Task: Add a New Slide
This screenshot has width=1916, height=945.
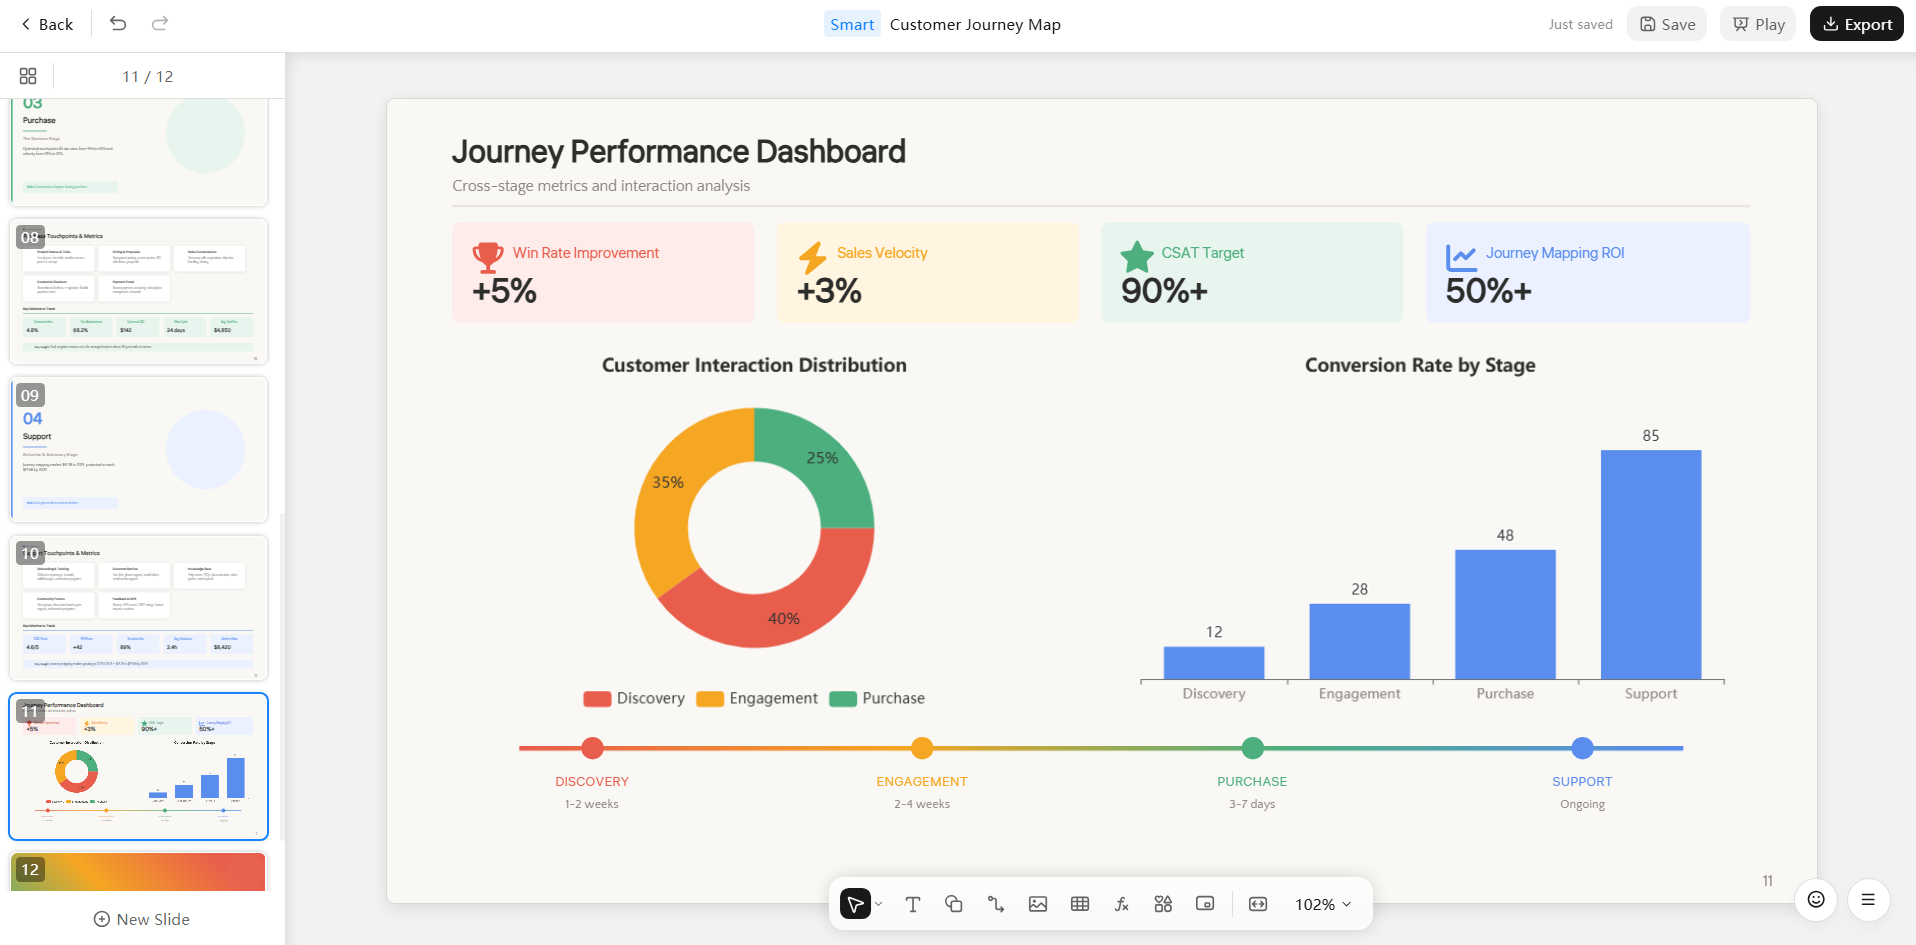Action: (x=142, y=919)
